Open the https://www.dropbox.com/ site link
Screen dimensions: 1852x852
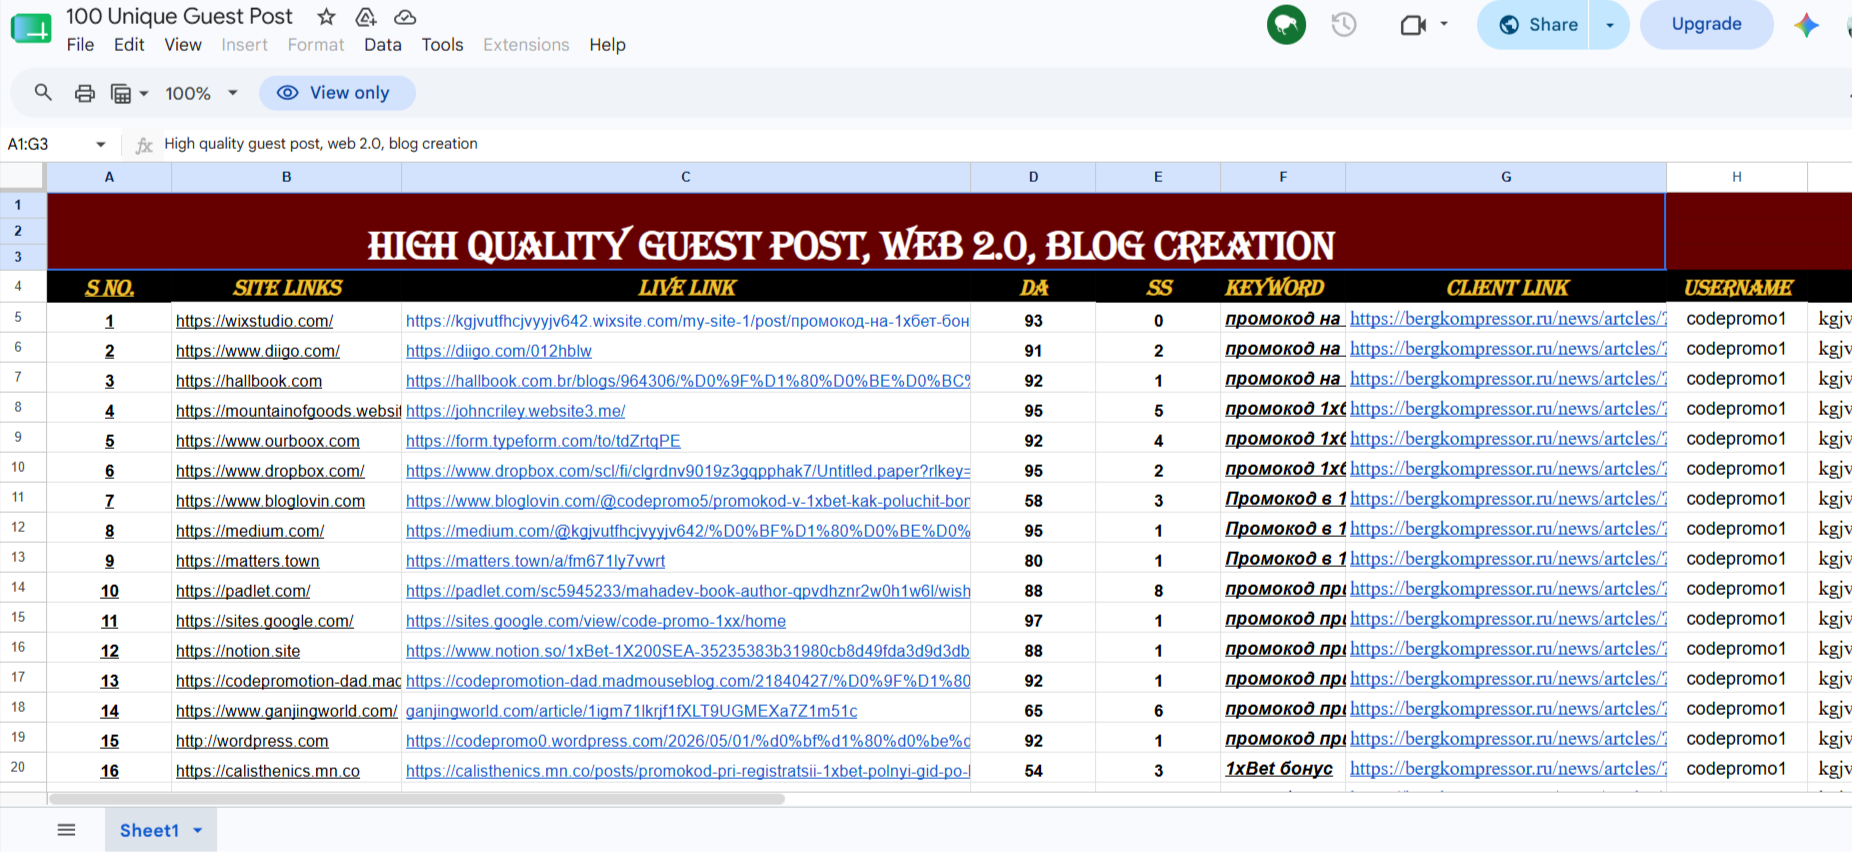270,471
